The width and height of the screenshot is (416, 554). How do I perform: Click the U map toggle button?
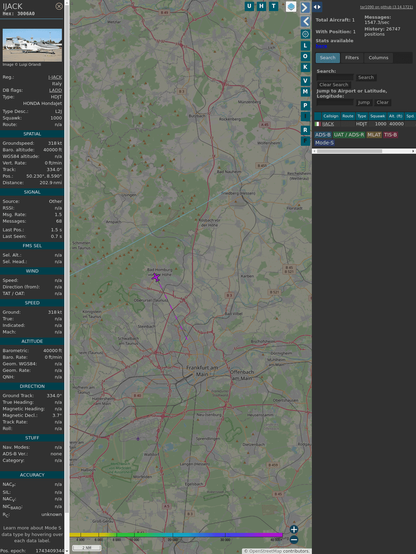[x=249, y=6]
